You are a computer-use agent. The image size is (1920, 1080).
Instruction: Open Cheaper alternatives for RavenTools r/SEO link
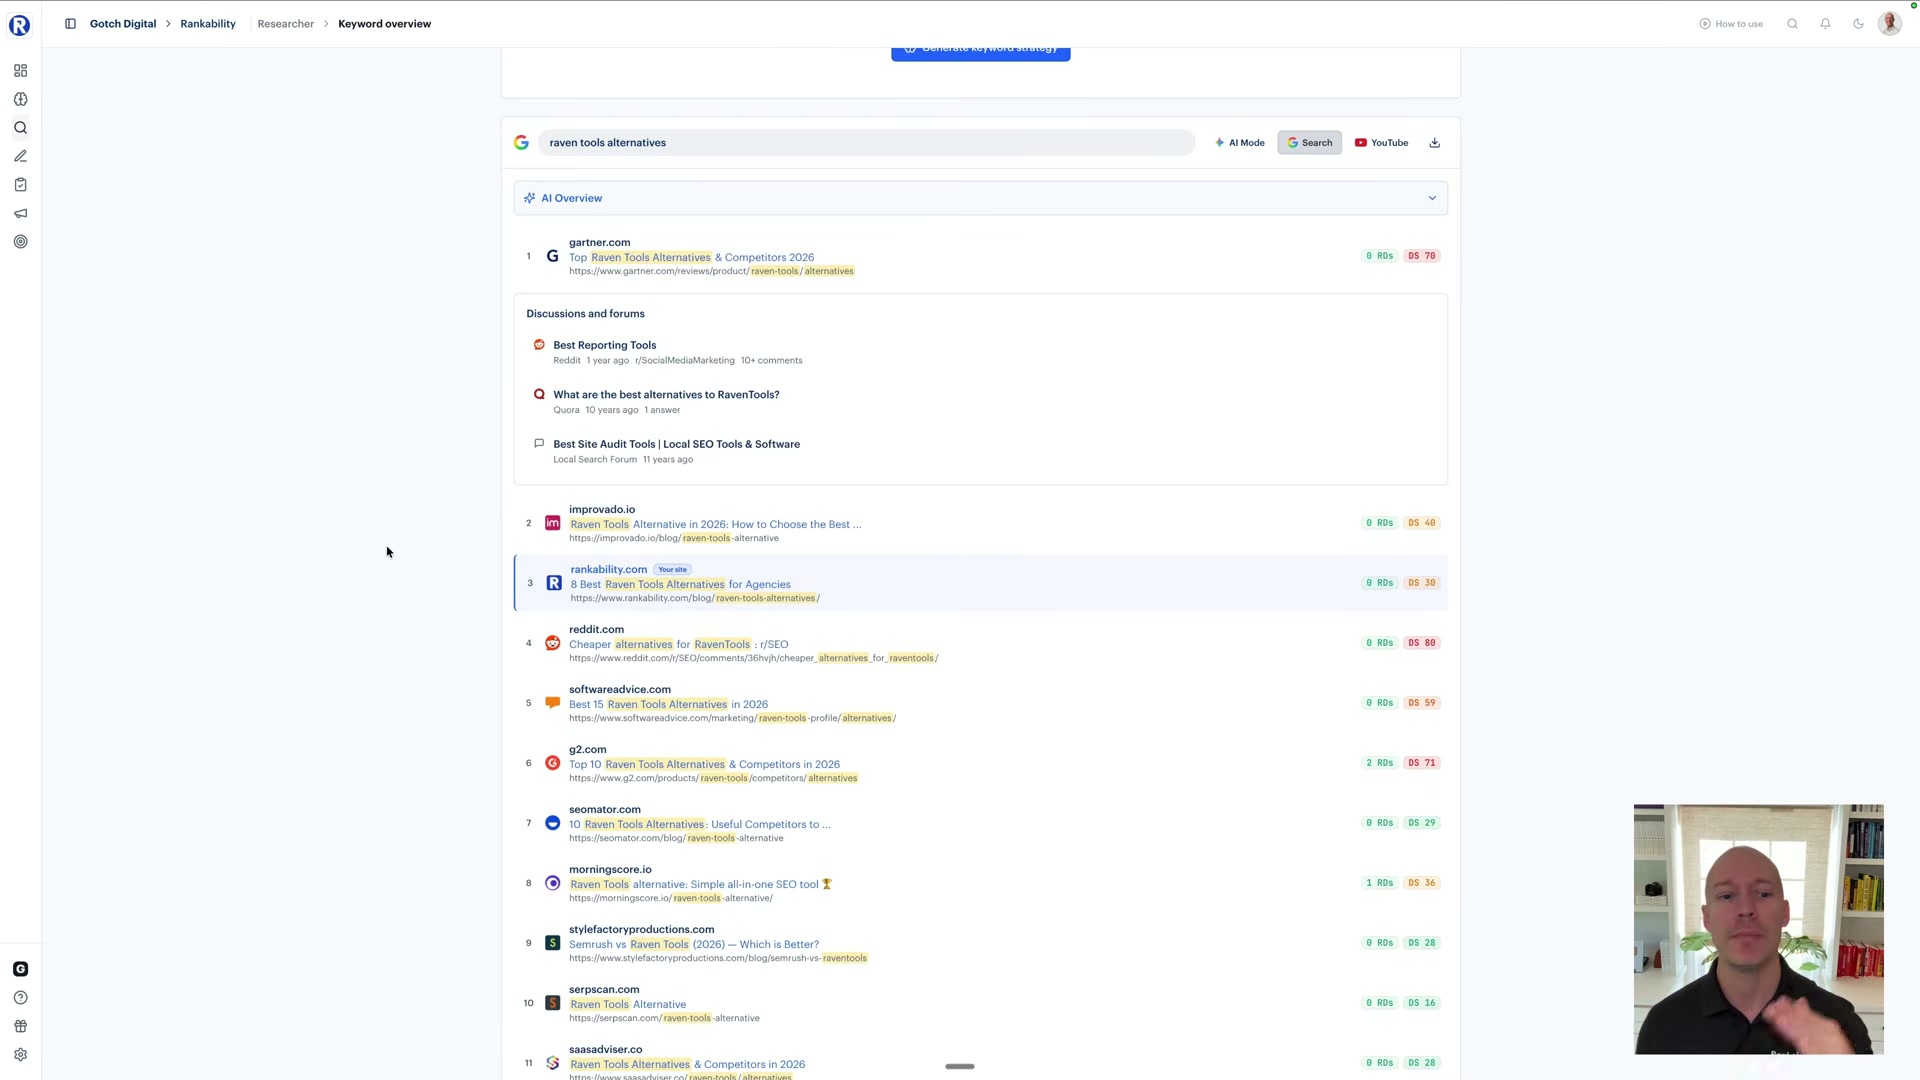click(679, 644)
